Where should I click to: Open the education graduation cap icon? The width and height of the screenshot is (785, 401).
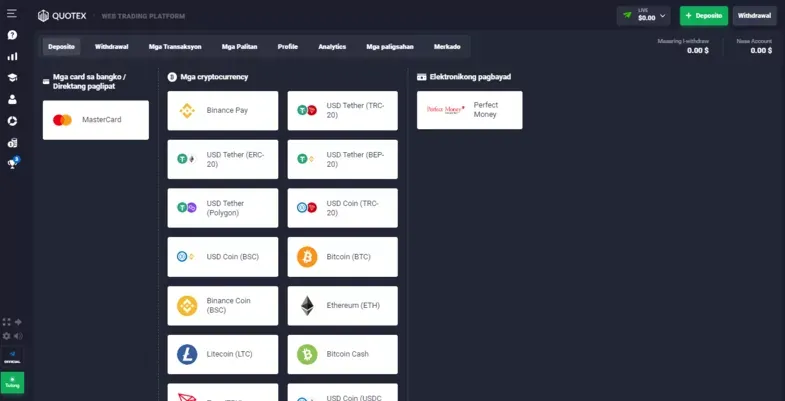coord(12,78)
